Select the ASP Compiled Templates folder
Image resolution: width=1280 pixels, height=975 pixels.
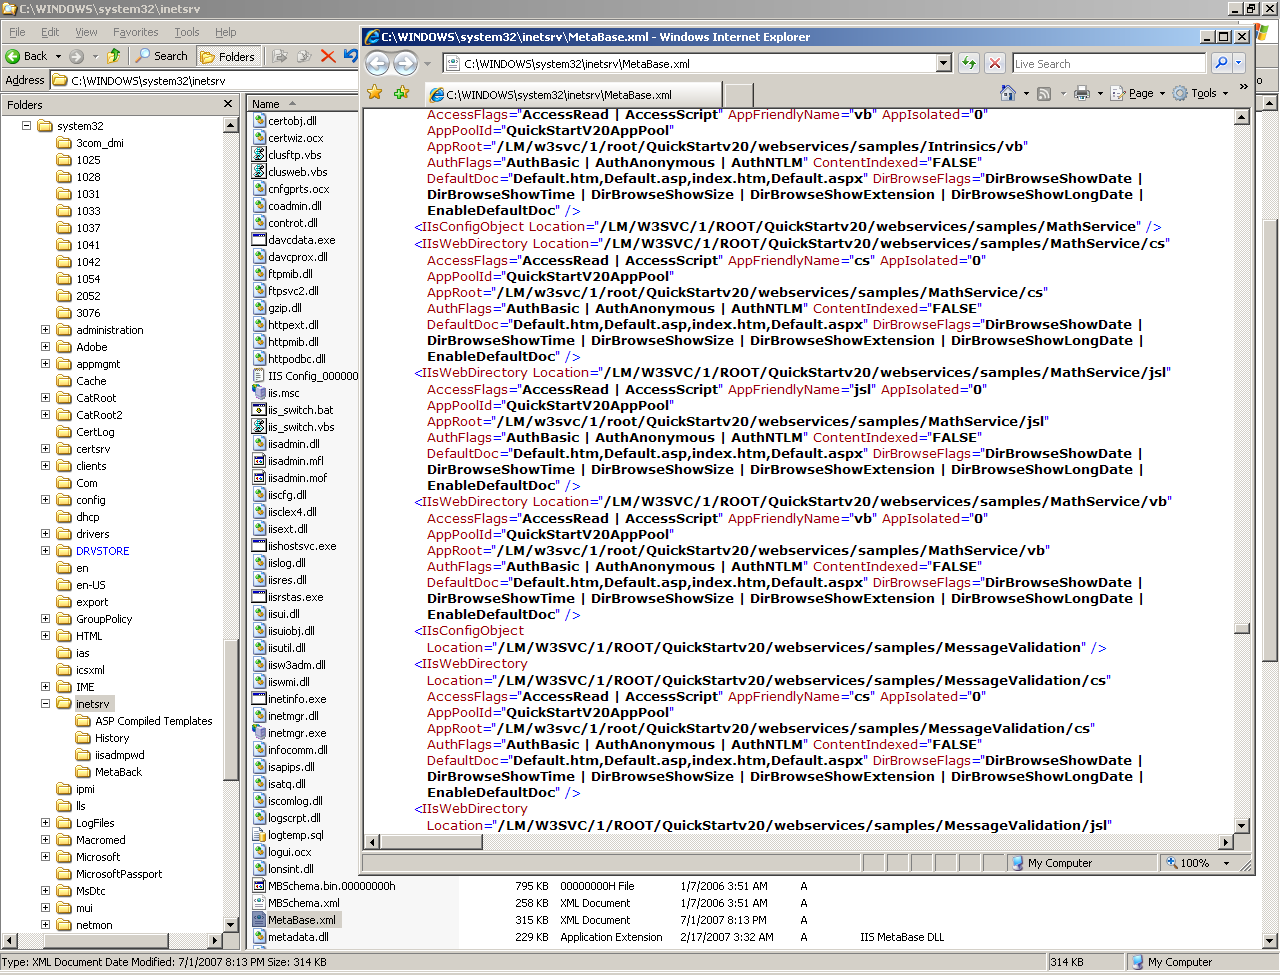154,721
